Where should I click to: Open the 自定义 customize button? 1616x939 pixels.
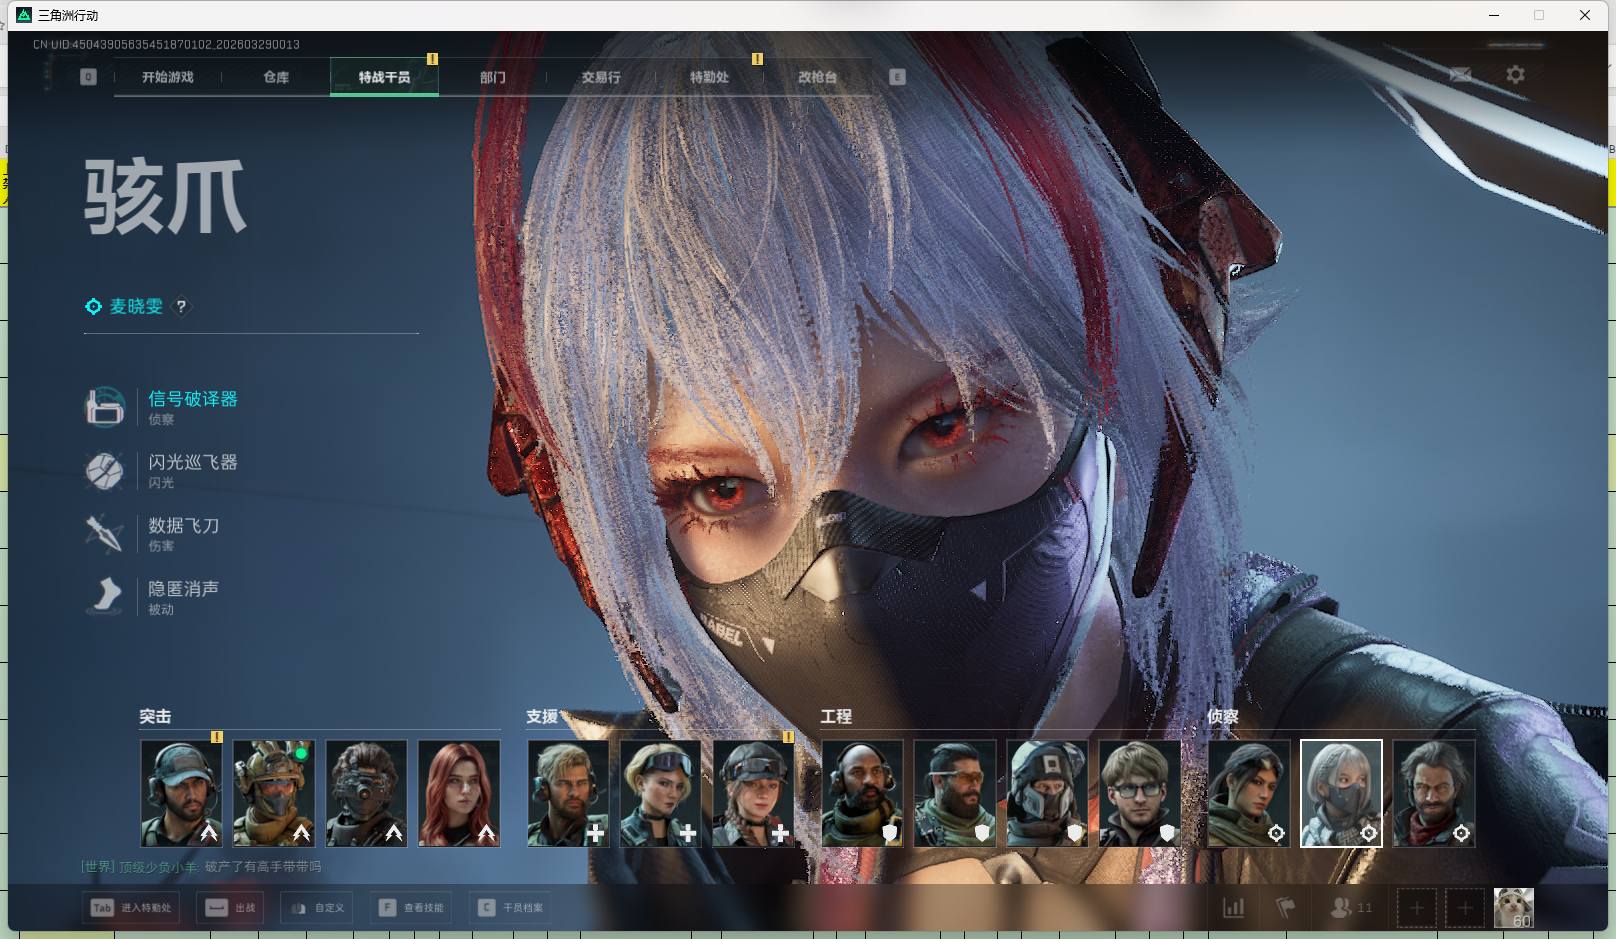coord(318,908)
